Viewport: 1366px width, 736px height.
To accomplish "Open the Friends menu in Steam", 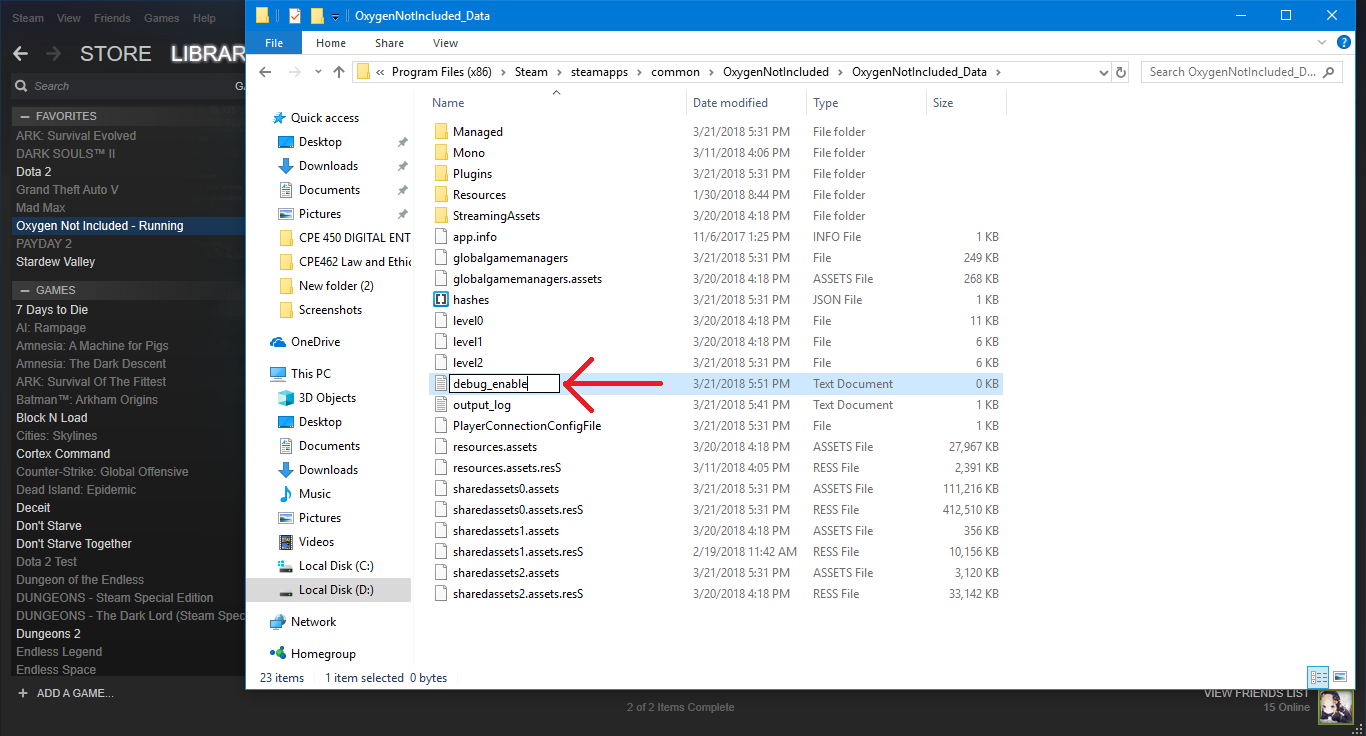I will [x=112, y=18].
